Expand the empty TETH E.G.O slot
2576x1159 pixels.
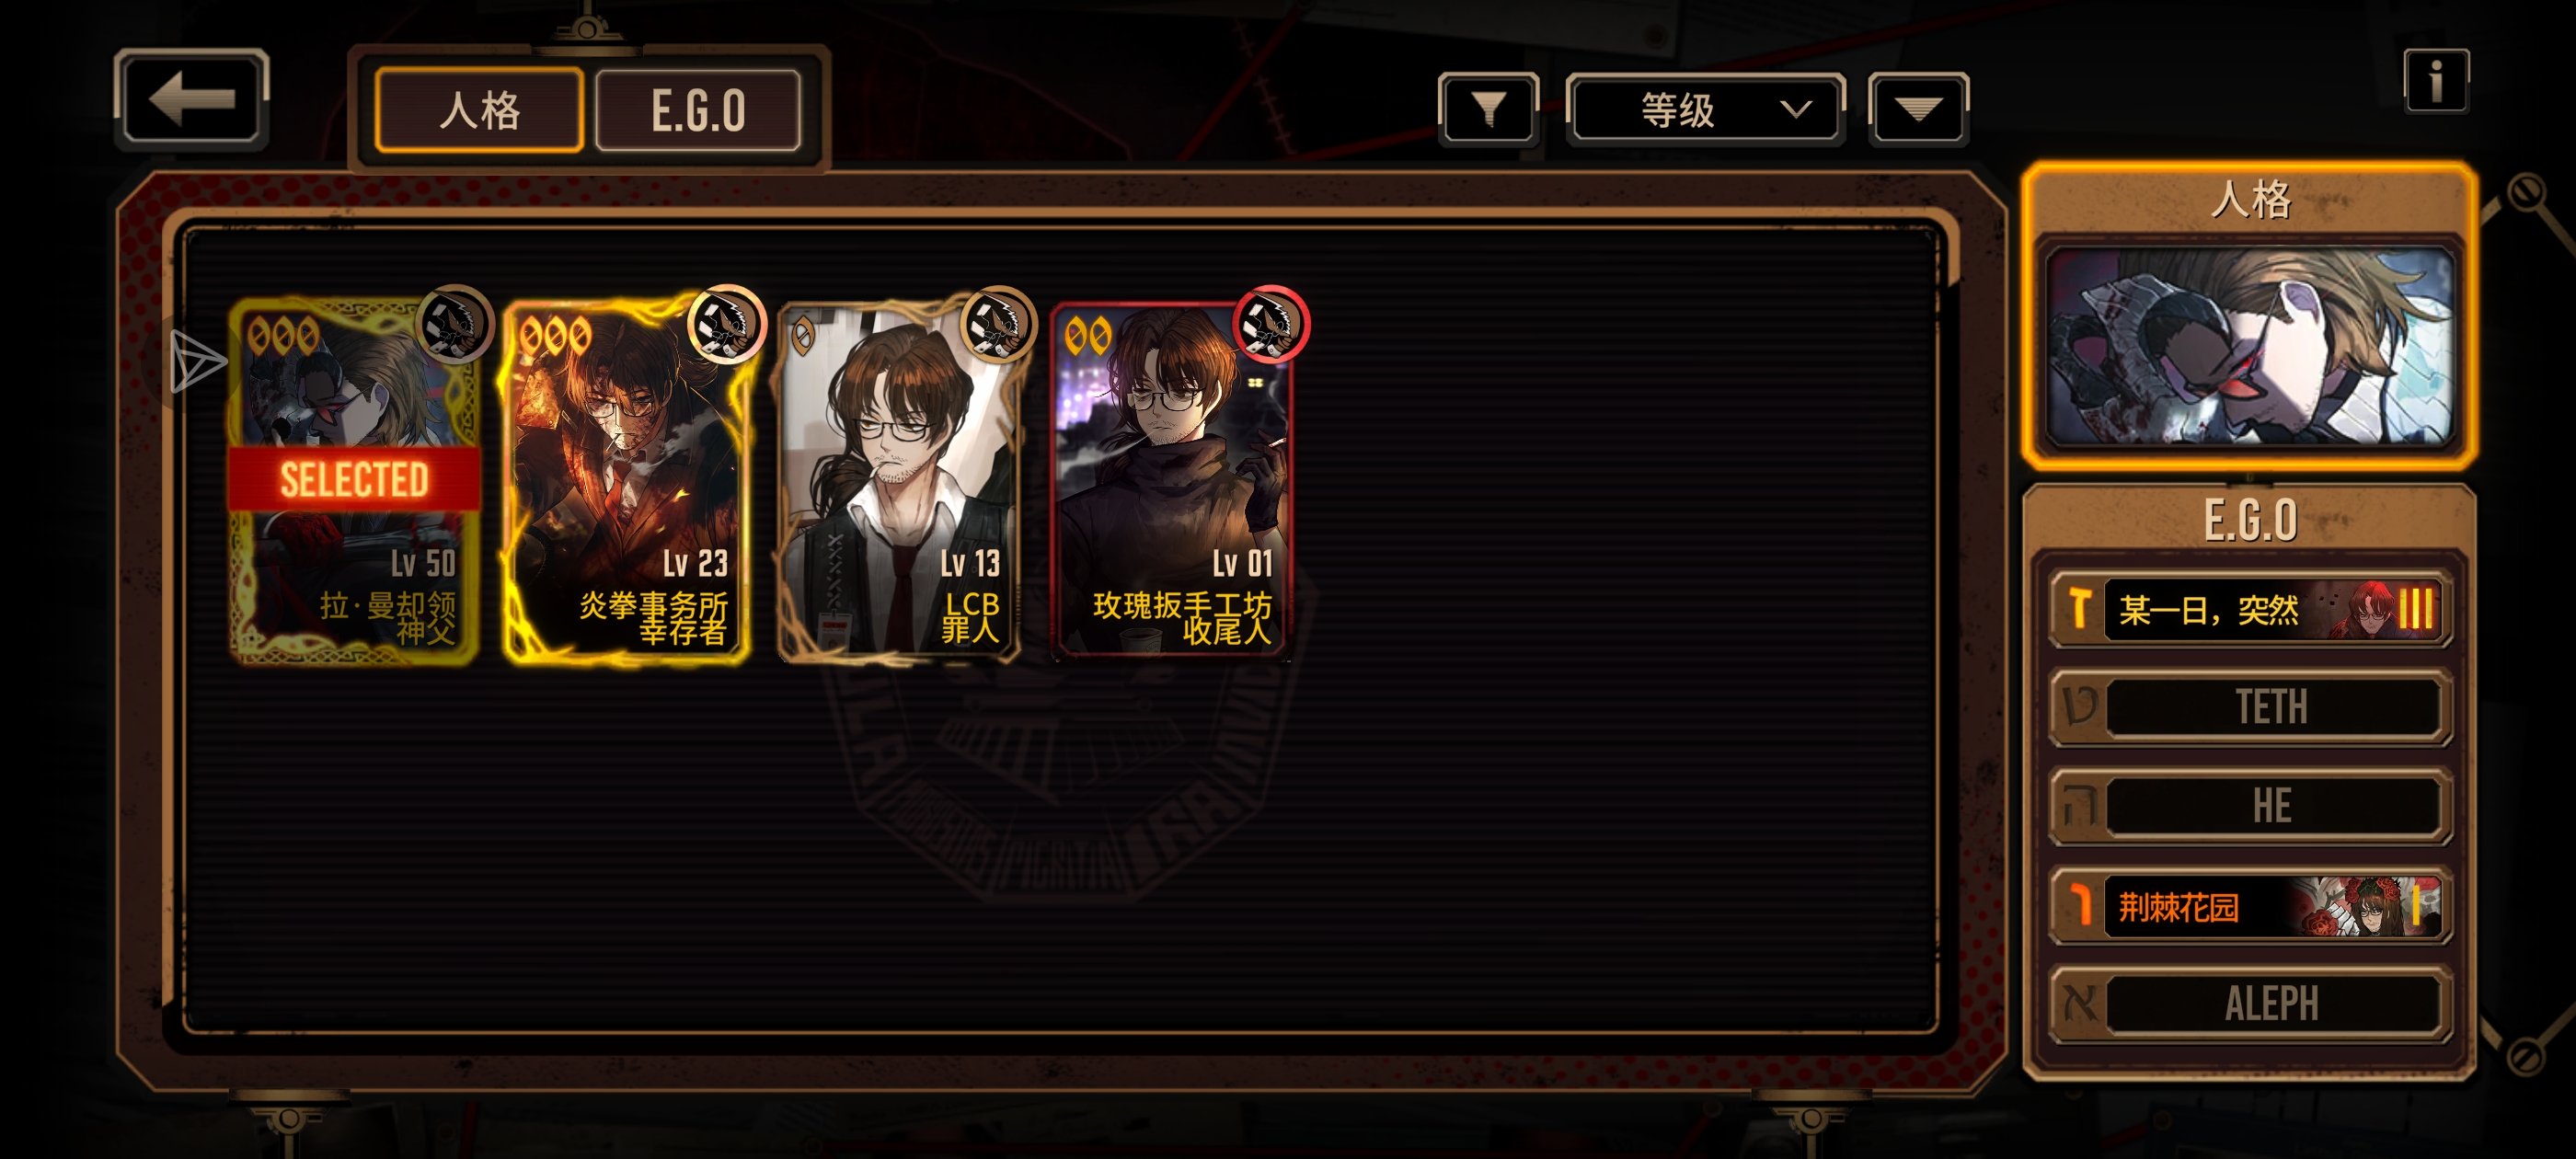(x=2250, y=707)
